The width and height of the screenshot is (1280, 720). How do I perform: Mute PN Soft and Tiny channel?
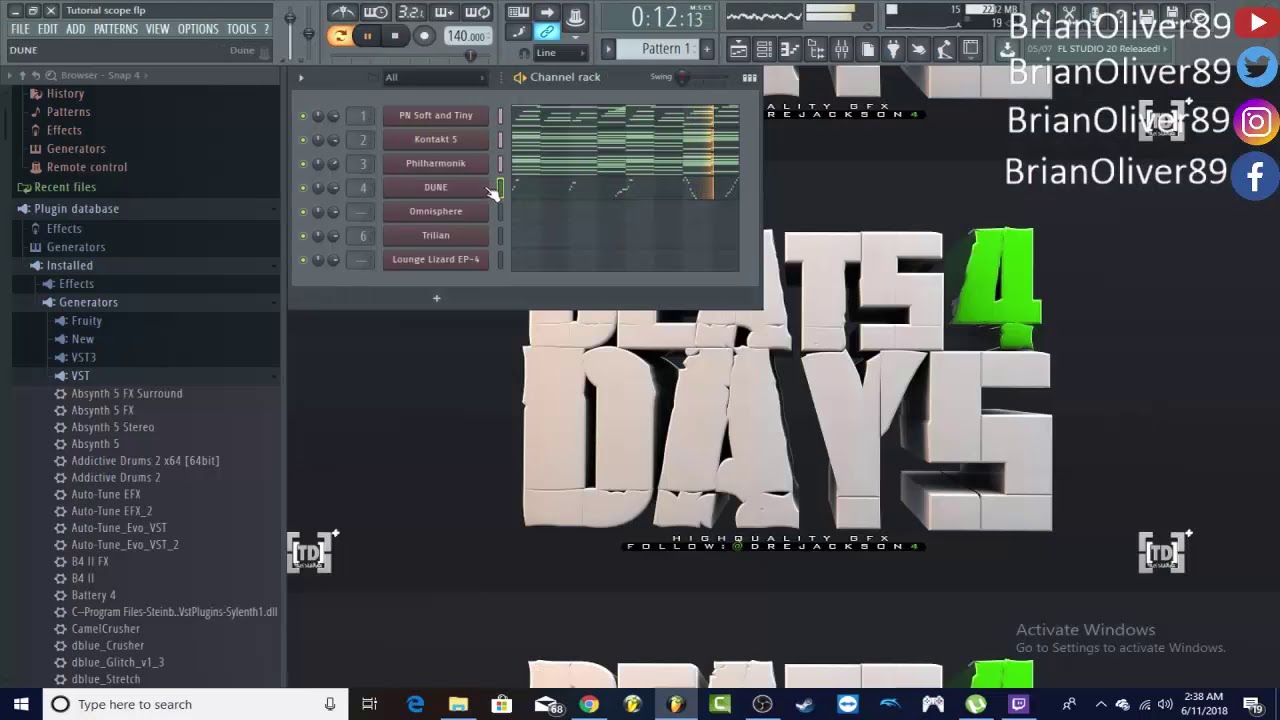[303, 116]
